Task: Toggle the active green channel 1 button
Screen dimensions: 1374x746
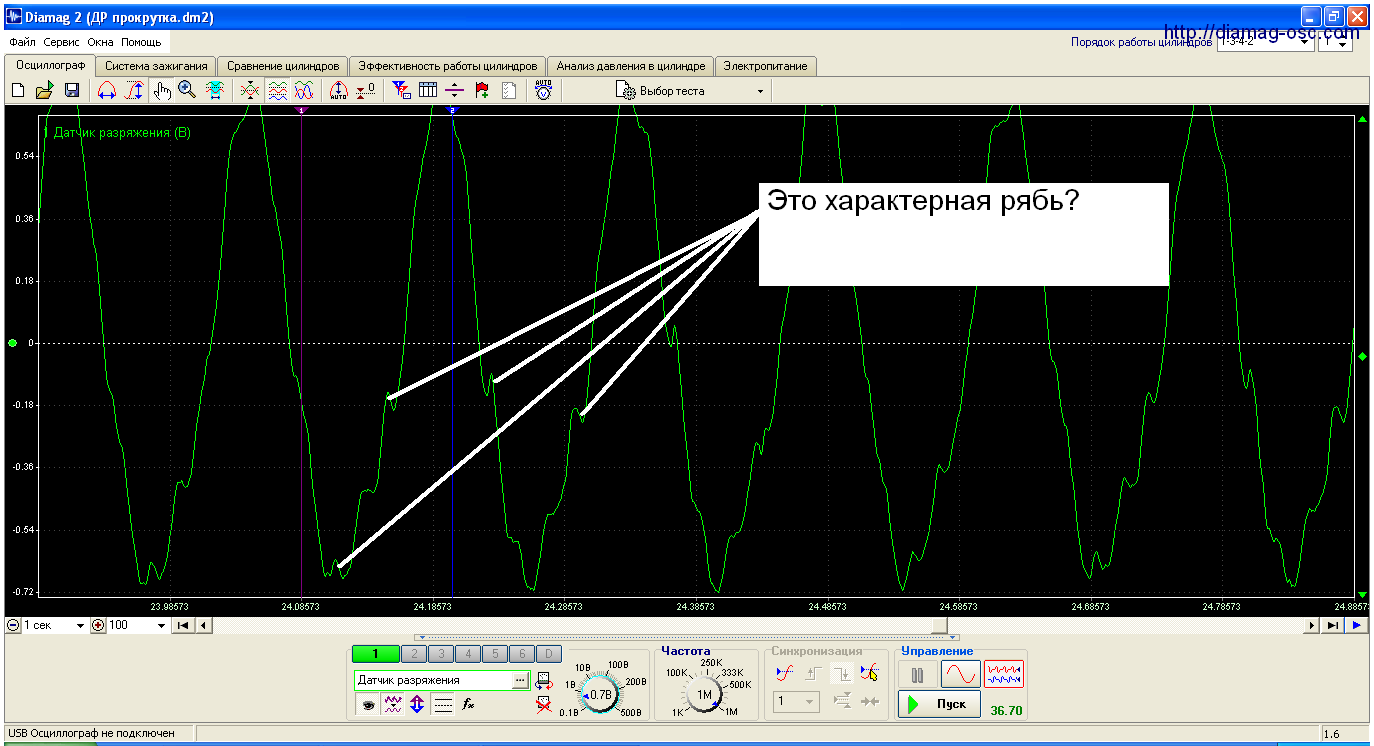Action: pyautogui.click(x=376, y=654)
